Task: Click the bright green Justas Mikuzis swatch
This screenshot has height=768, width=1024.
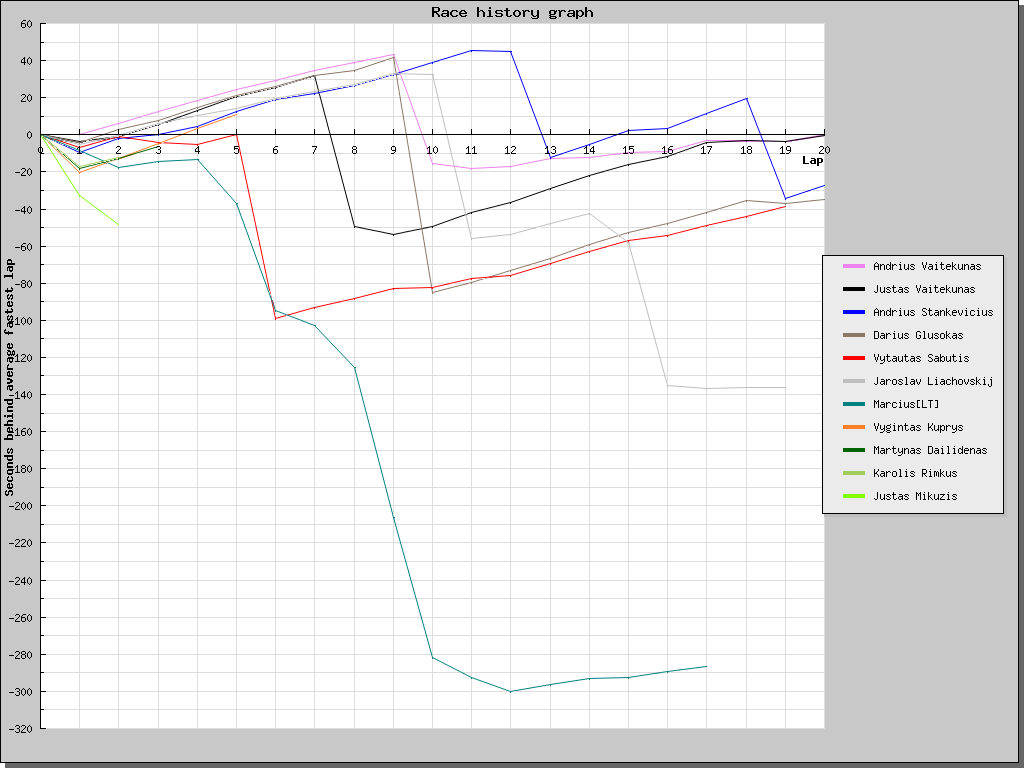Action: point(854,496)
